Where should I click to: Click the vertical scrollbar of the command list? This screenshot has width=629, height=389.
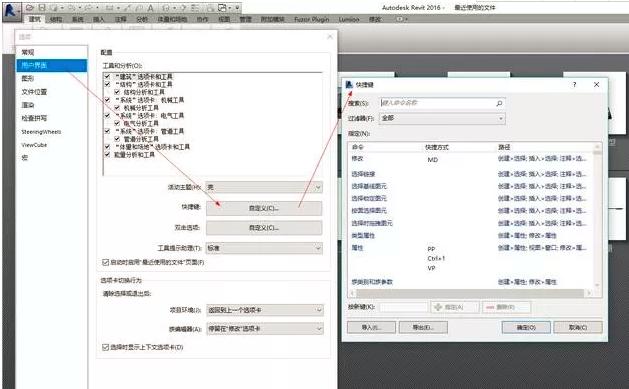point(597,216)
